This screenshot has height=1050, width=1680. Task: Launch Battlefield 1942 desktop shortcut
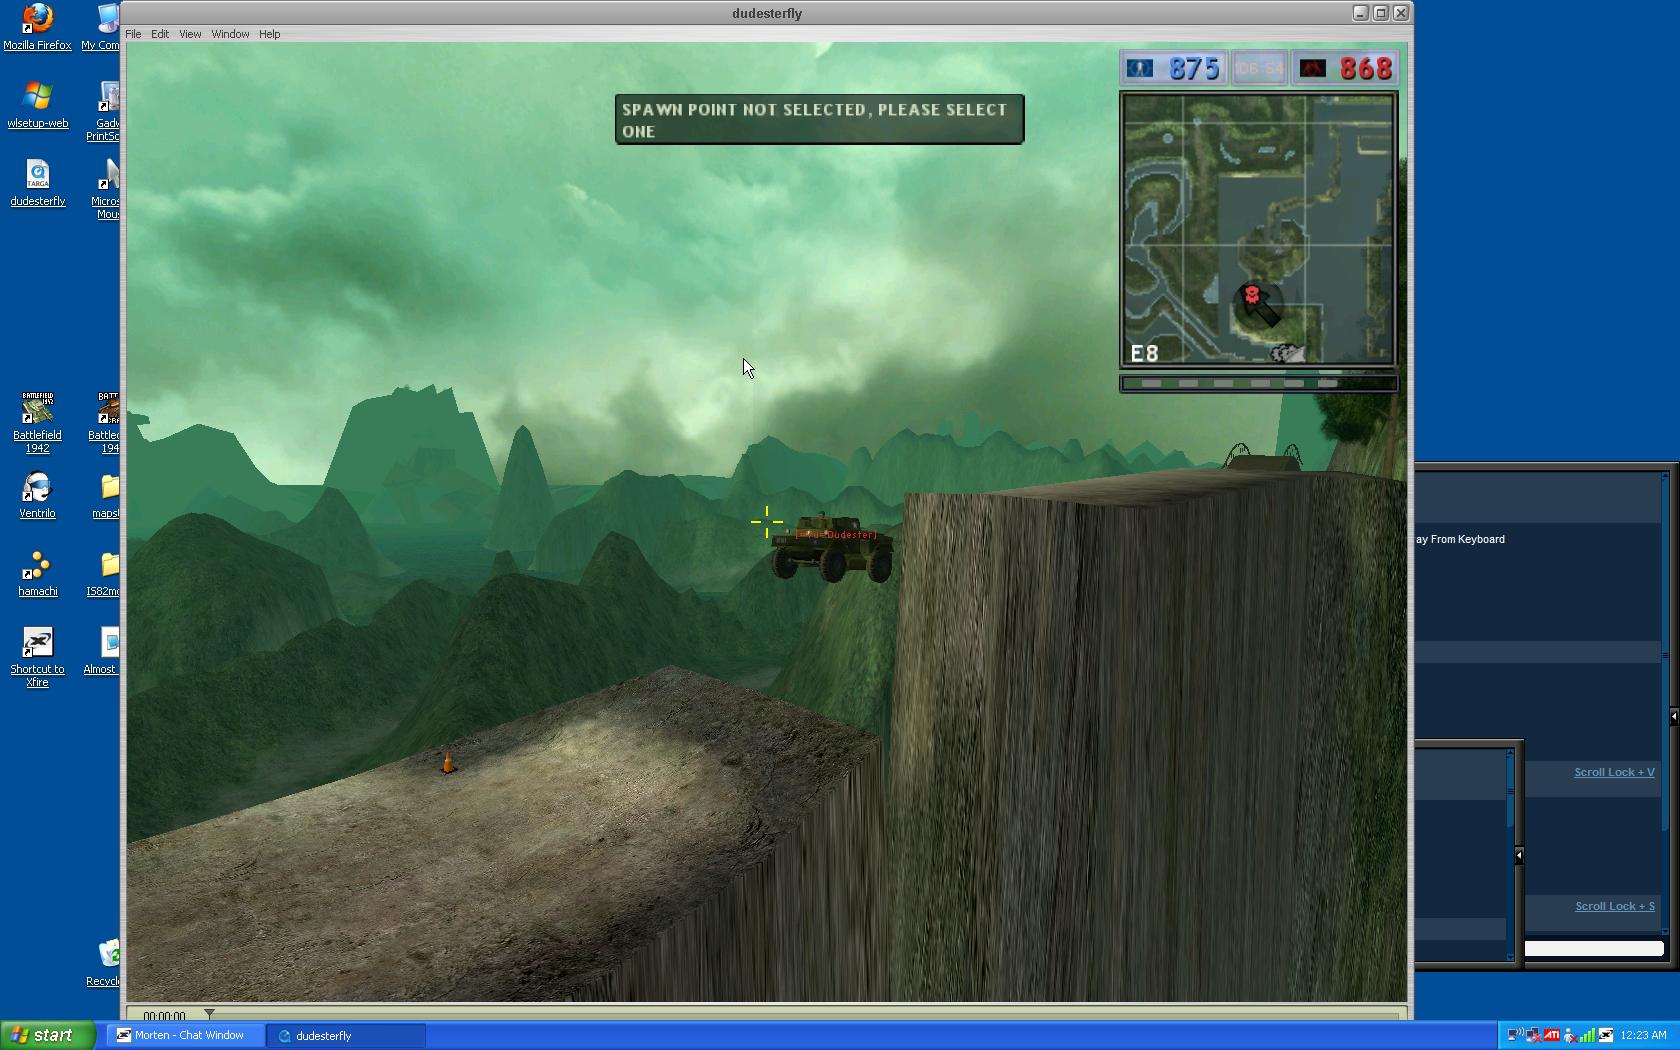37,422
